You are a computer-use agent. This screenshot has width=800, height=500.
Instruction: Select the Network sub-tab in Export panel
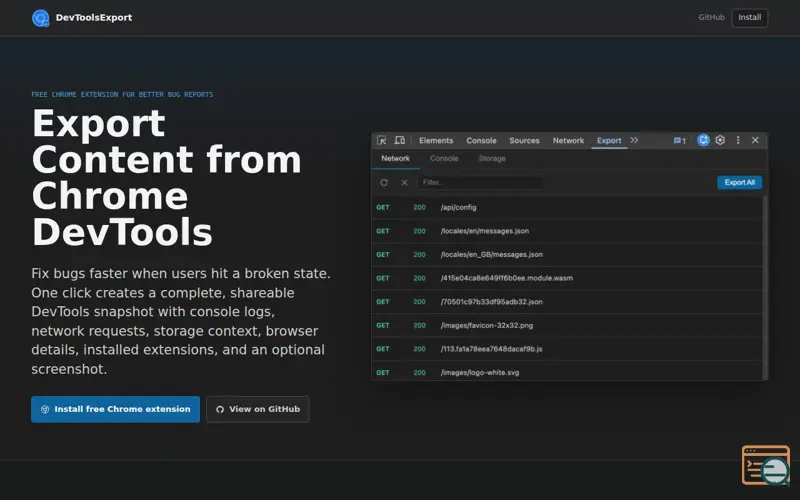click(395, 159)
